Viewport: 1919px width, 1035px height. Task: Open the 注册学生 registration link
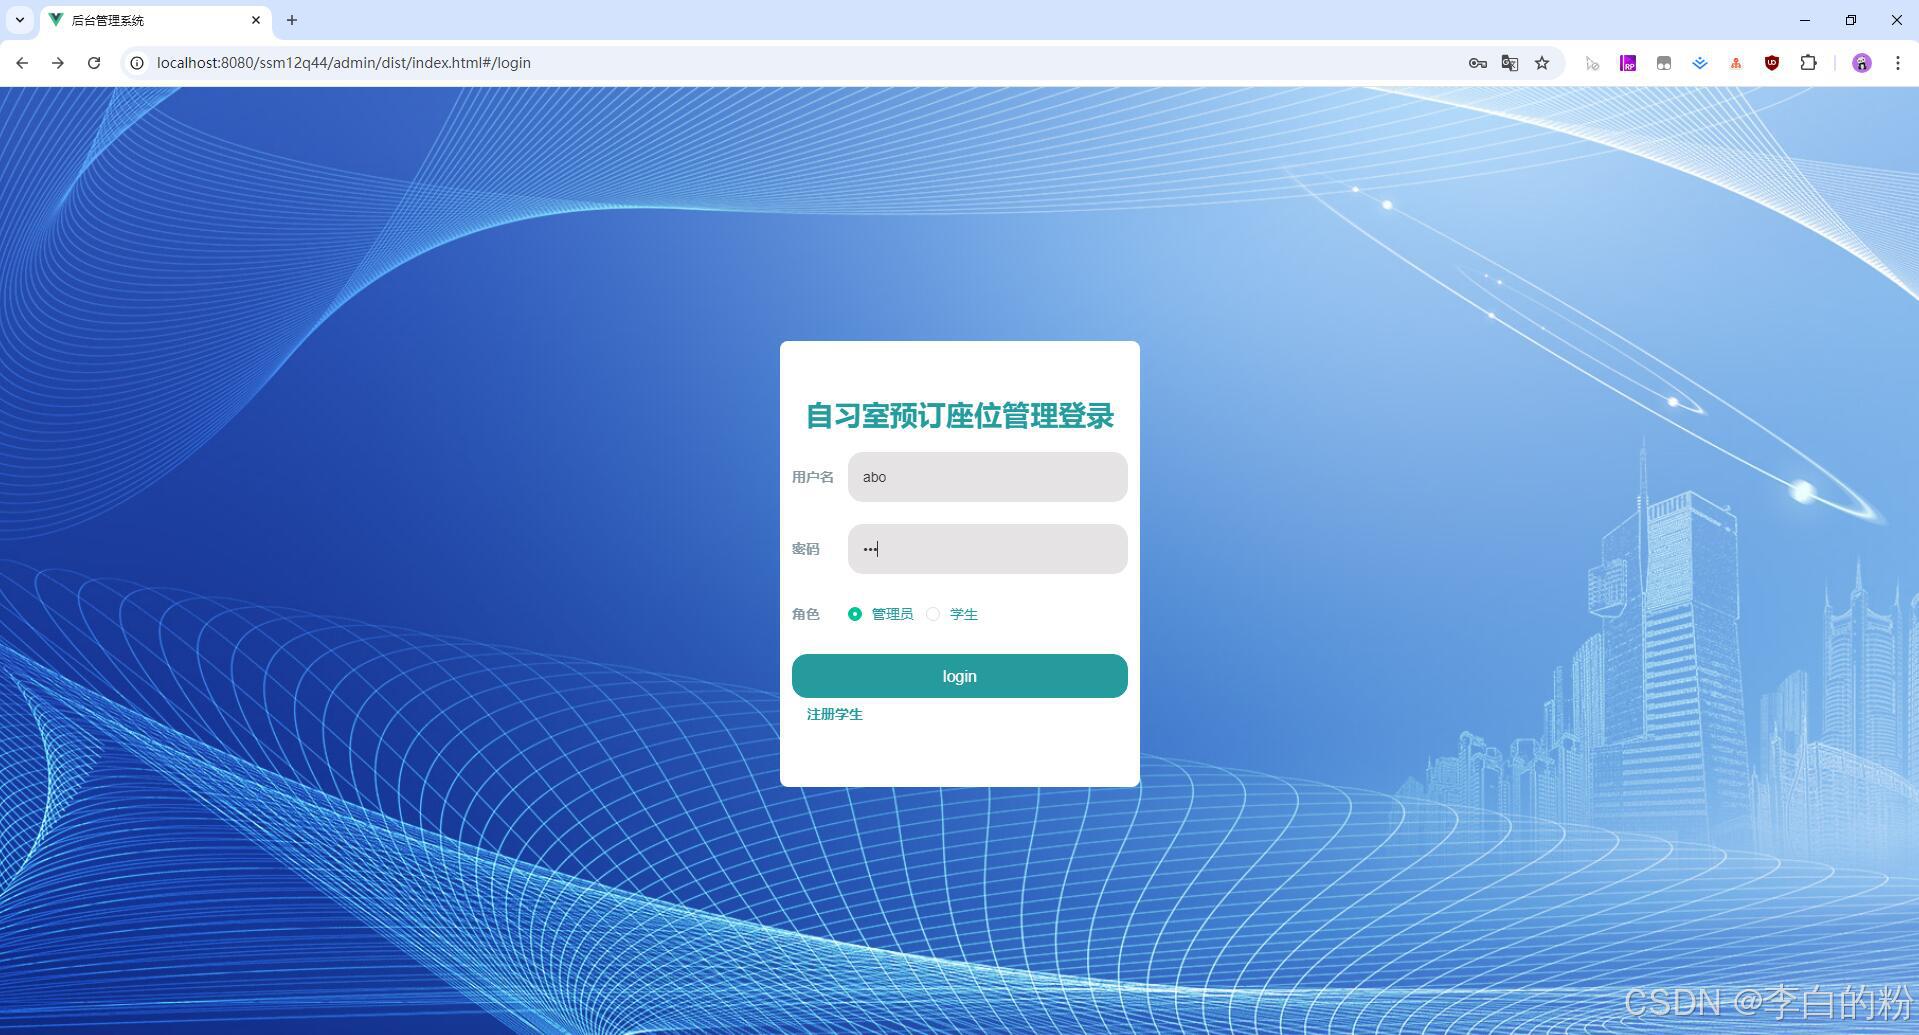(x=835, y=714)
